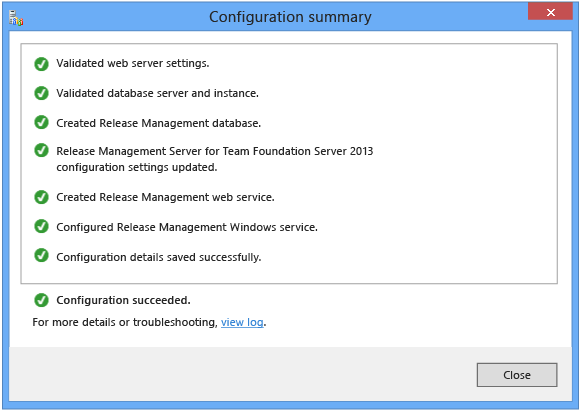Select the text 'Validated web server settings.'
The height and width of the screenshot is (410, 579).
click(133, 64)
